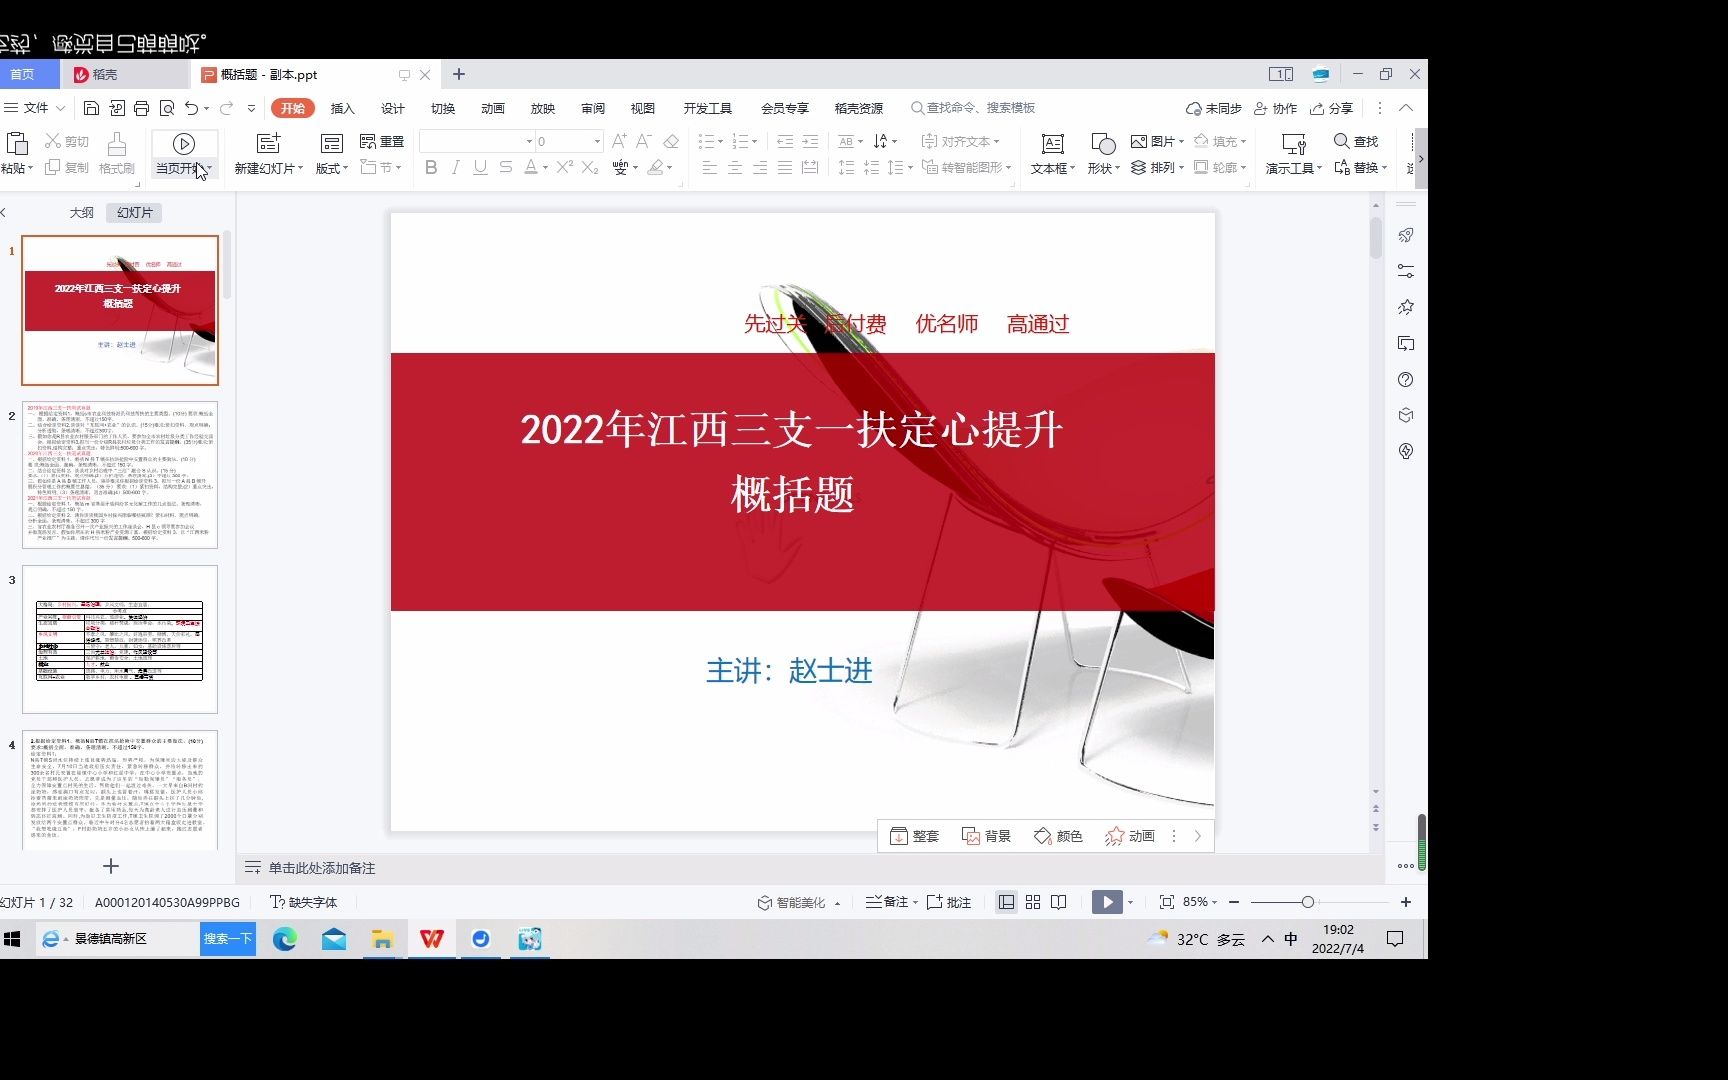
Task: Click the zoom in plus button
Action: 1406,902
